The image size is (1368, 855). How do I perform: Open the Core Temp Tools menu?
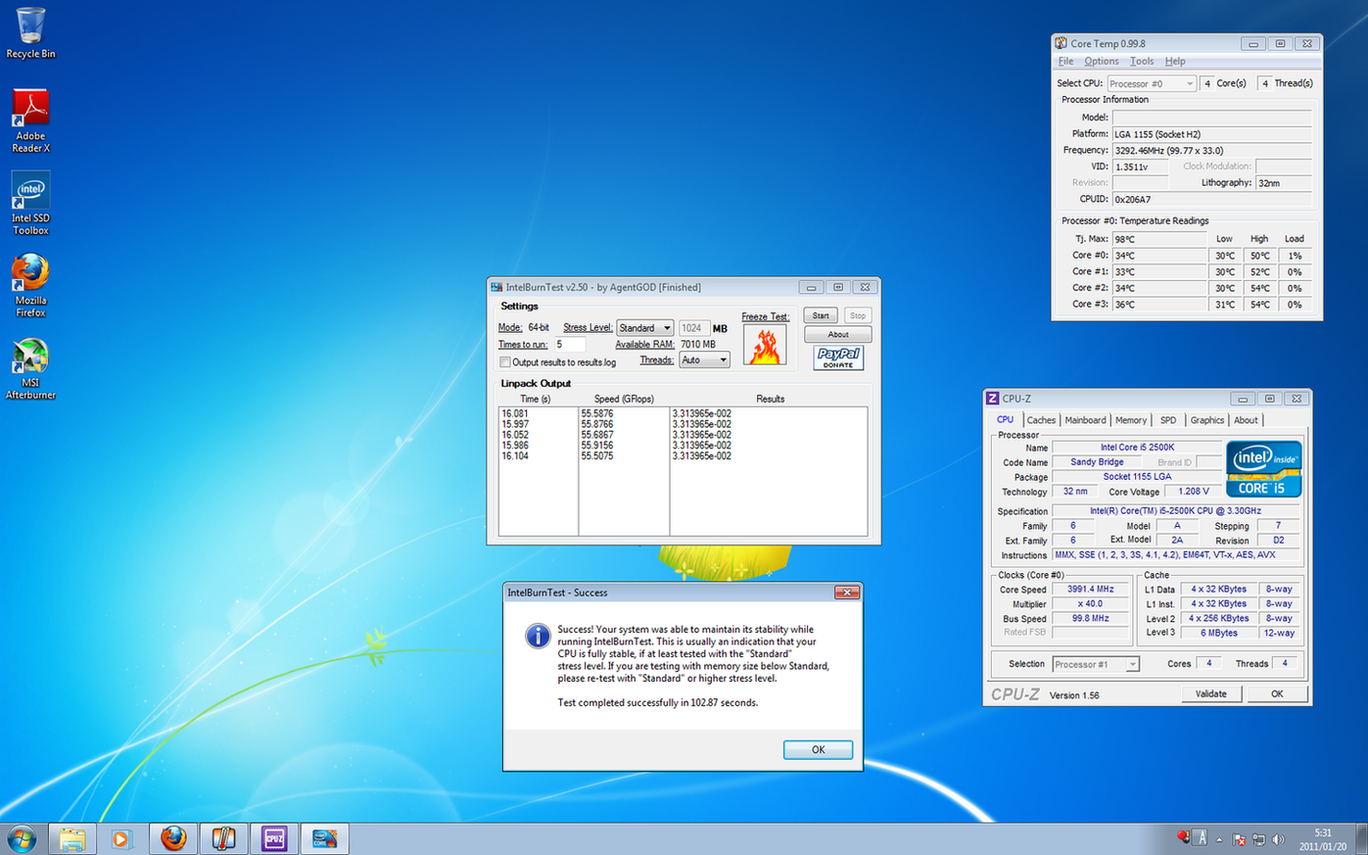click(1142, 61)
